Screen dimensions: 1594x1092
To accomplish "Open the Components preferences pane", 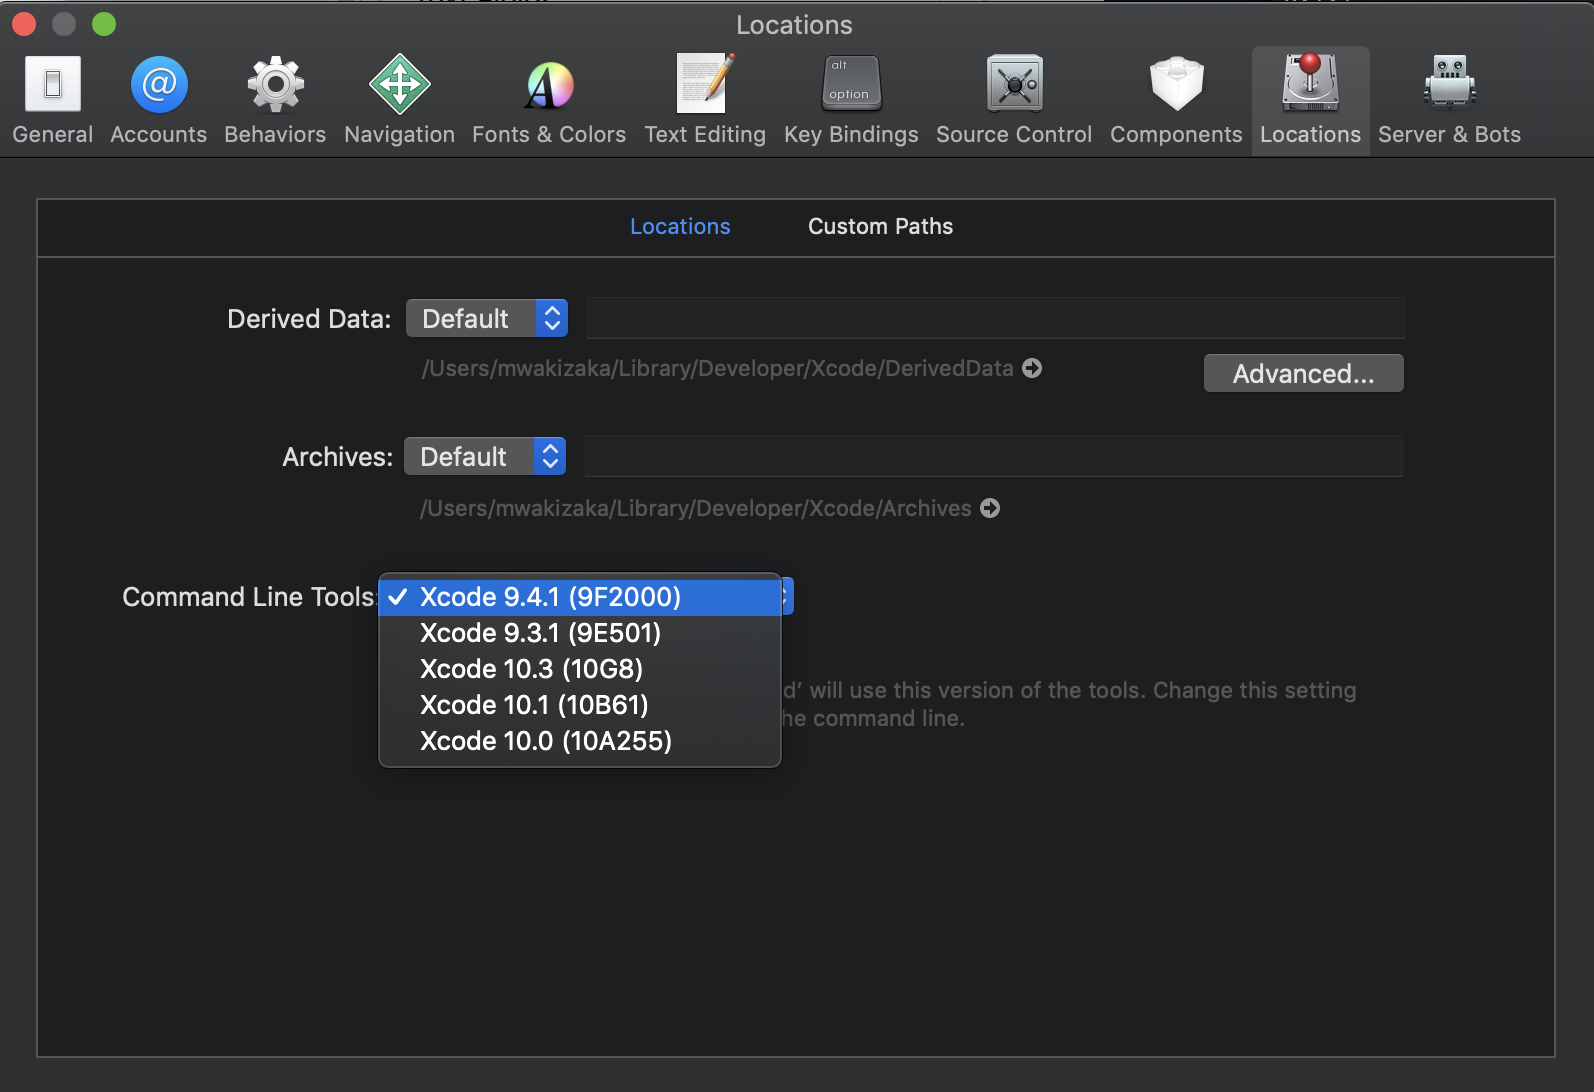I will point(1176,100).
